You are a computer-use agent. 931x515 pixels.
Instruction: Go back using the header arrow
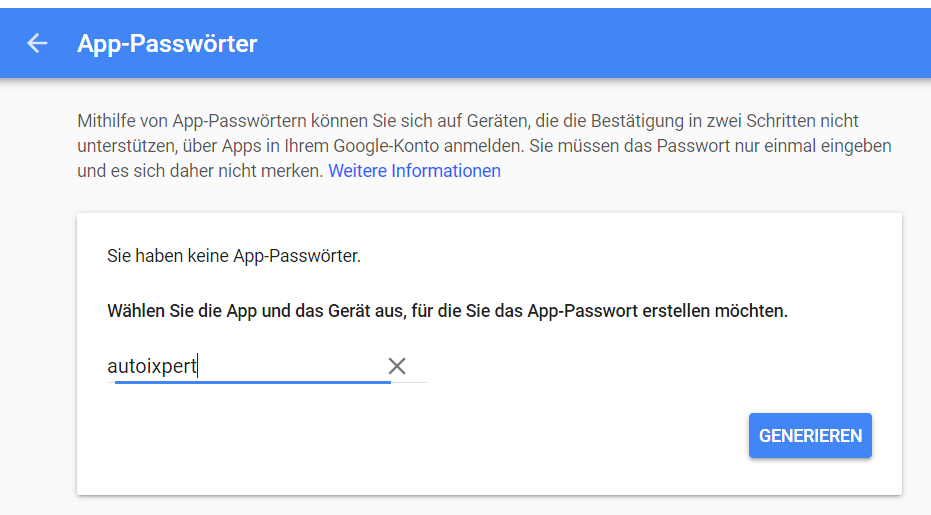(x=37, y=43)
